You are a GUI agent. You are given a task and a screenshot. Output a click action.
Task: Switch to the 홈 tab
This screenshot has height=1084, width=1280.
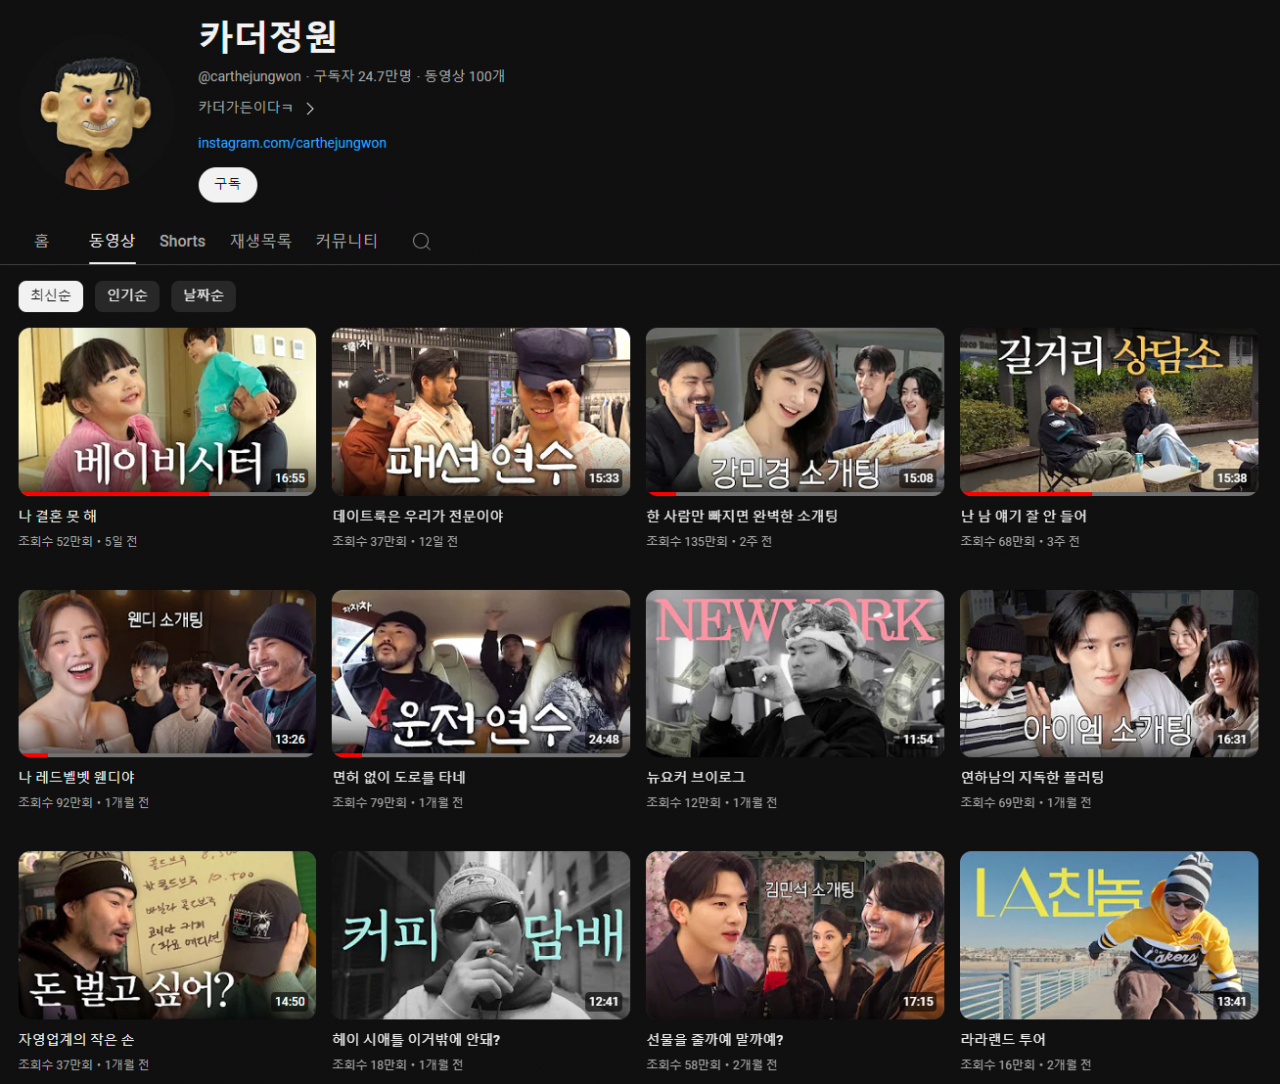(41, 241)
